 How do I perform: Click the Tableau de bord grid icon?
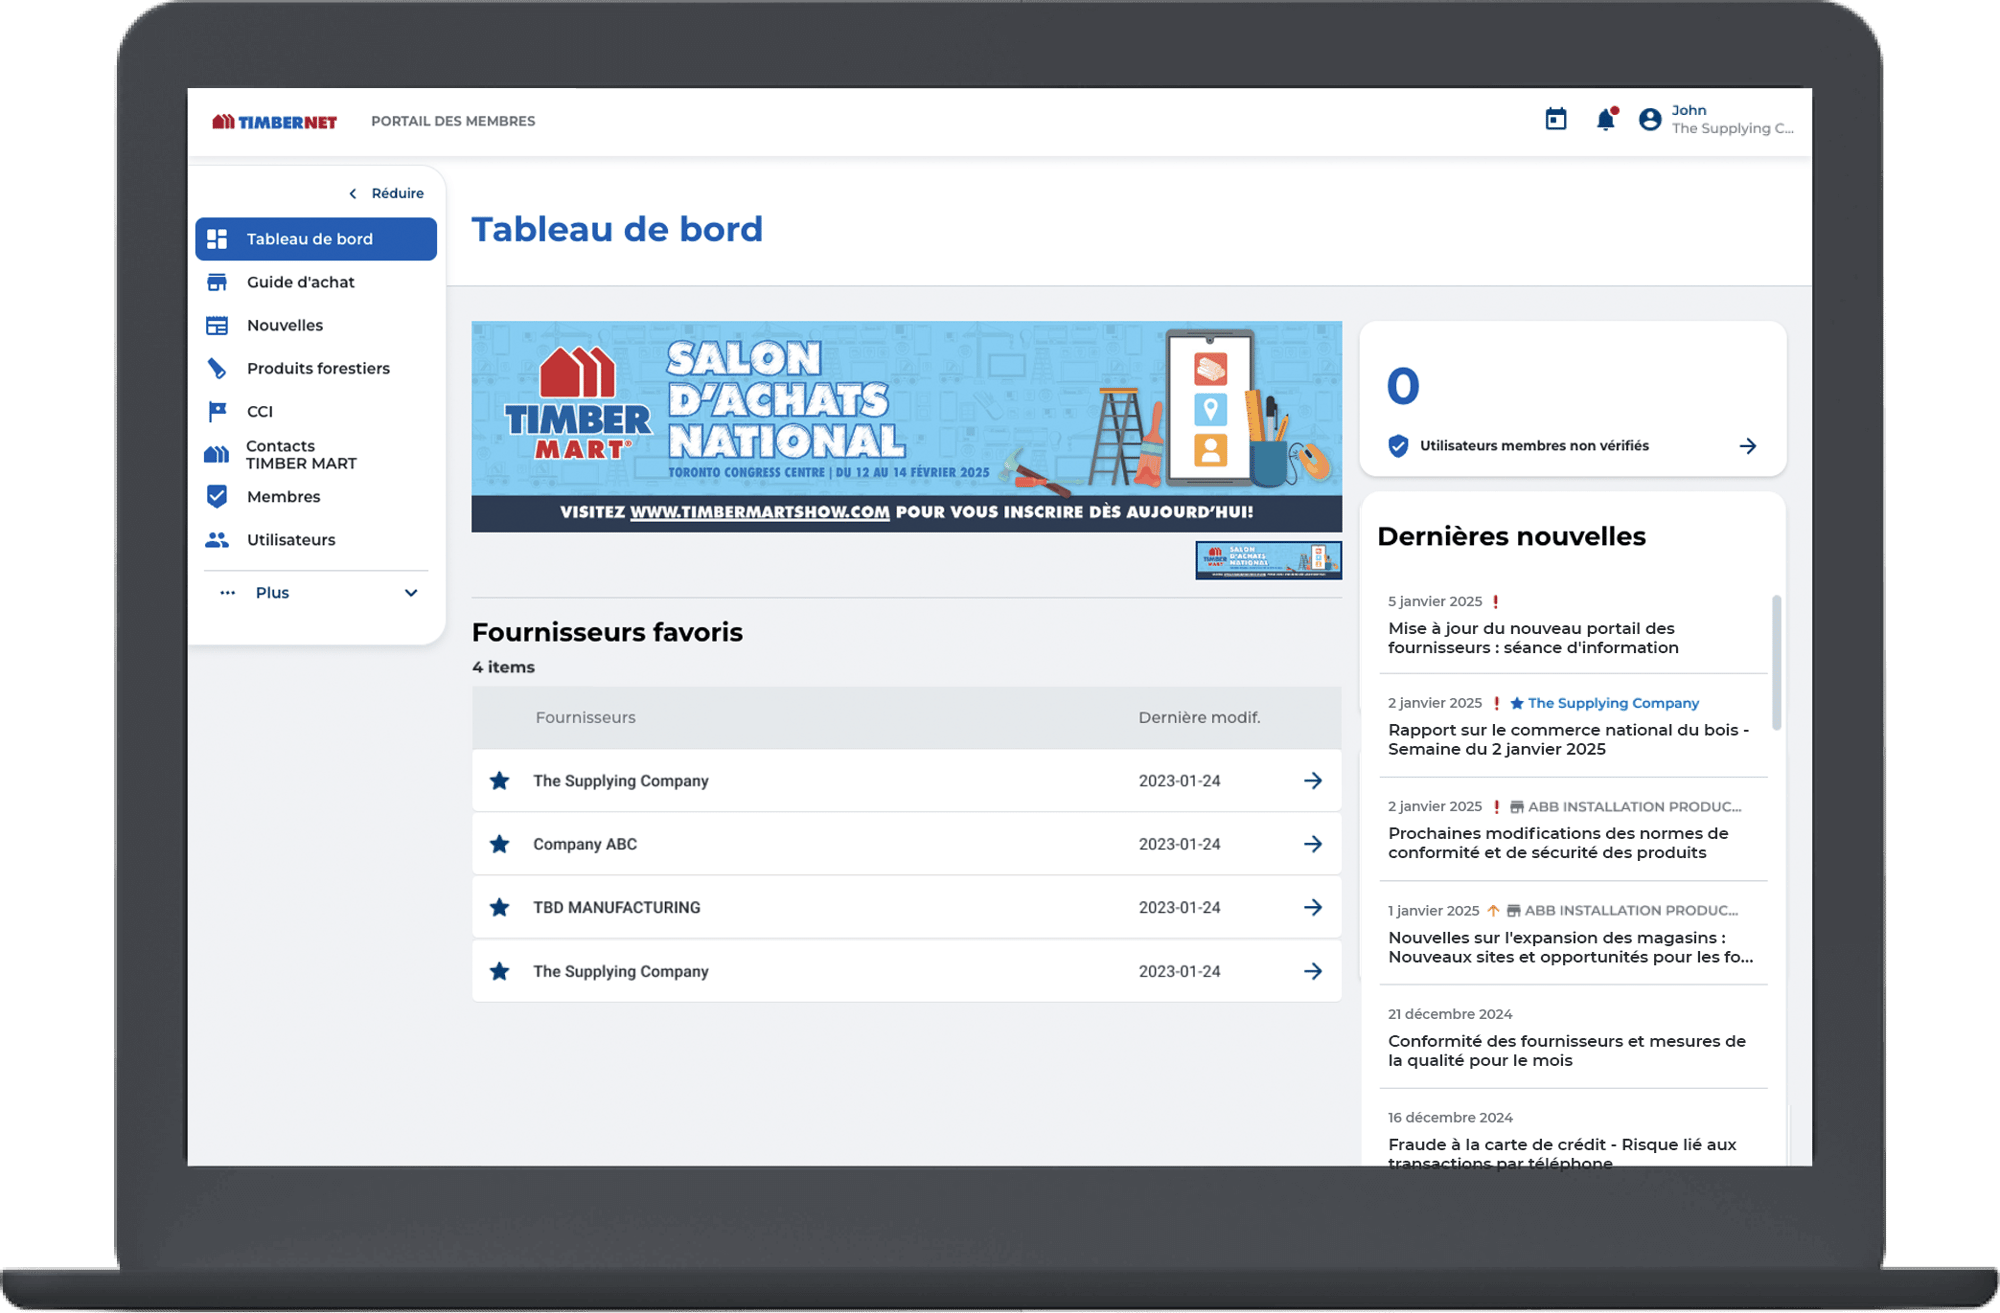point(217,239)
